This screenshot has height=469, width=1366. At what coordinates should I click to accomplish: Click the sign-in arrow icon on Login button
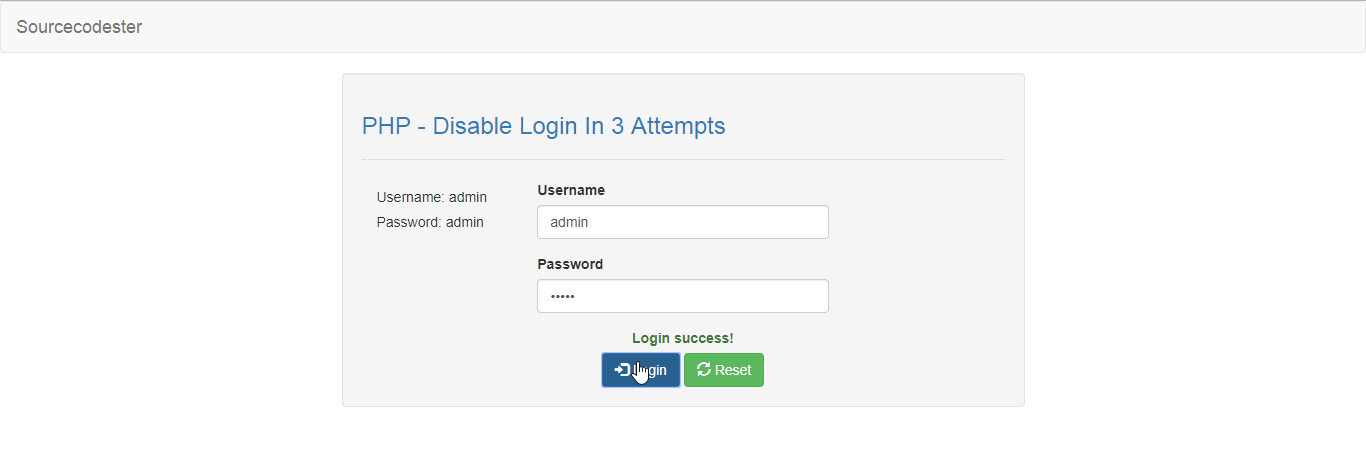point(622,370)
